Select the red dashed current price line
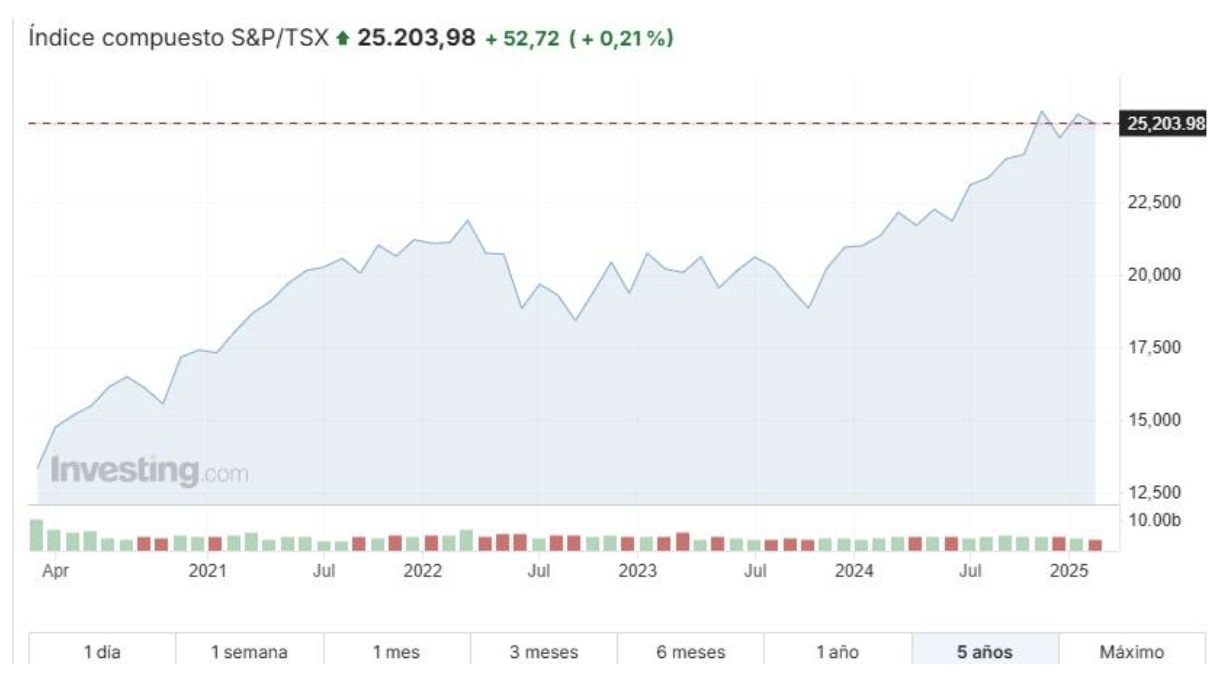The width and height of the screenshot is (1222, 688). (600, 121)
